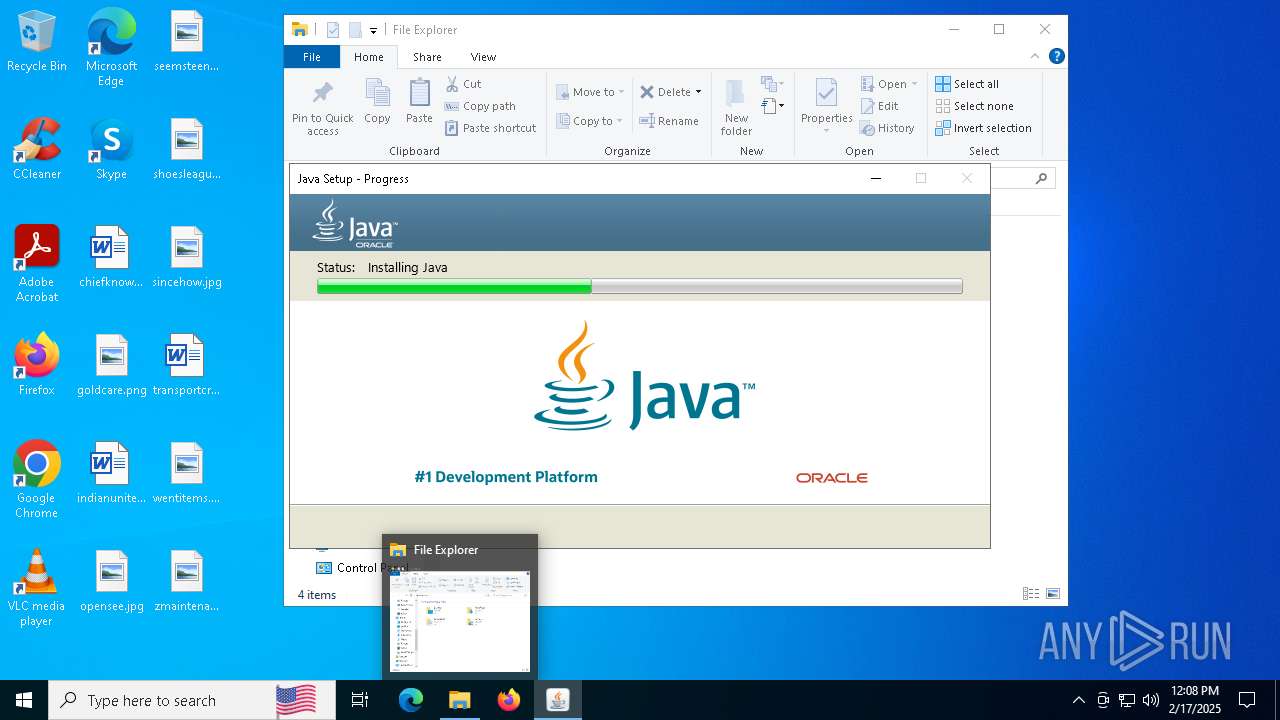
Task: Click Select all in ribbon
Action: coord(967,84)
